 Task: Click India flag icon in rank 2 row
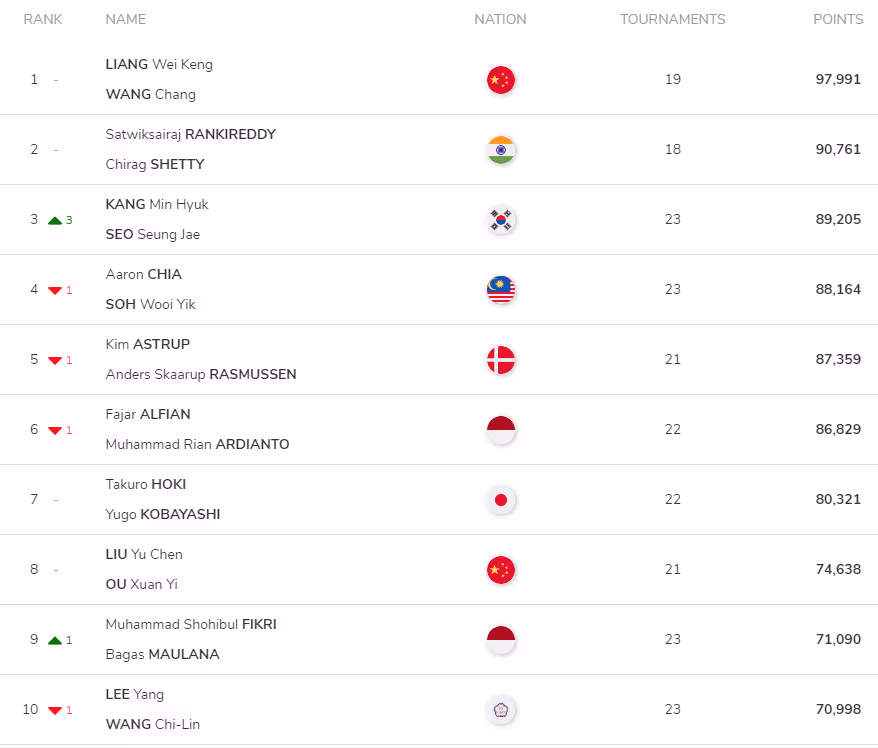[501, 150]
